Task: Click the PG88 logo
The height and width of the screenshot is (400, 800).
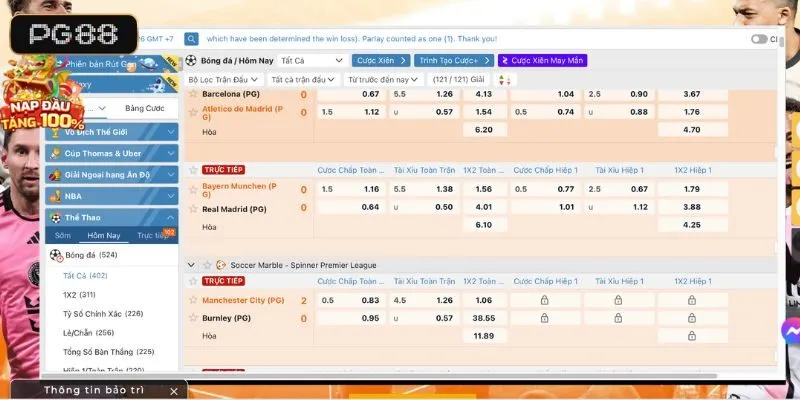Action: 74,34
